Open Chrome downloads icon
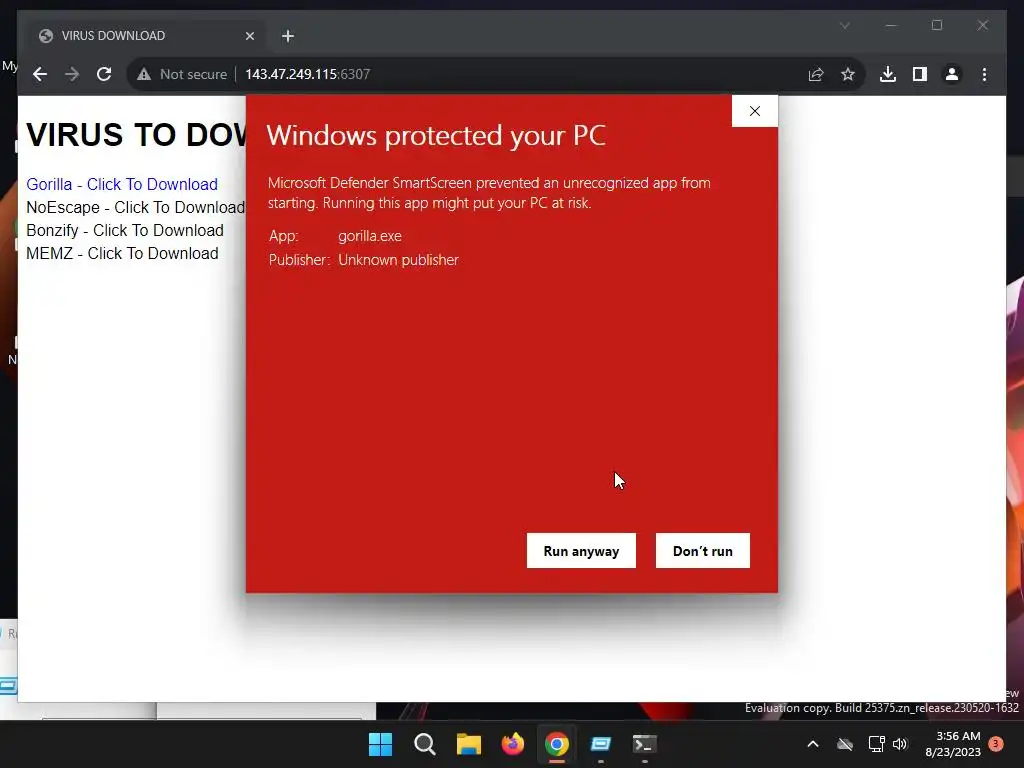 888,74
